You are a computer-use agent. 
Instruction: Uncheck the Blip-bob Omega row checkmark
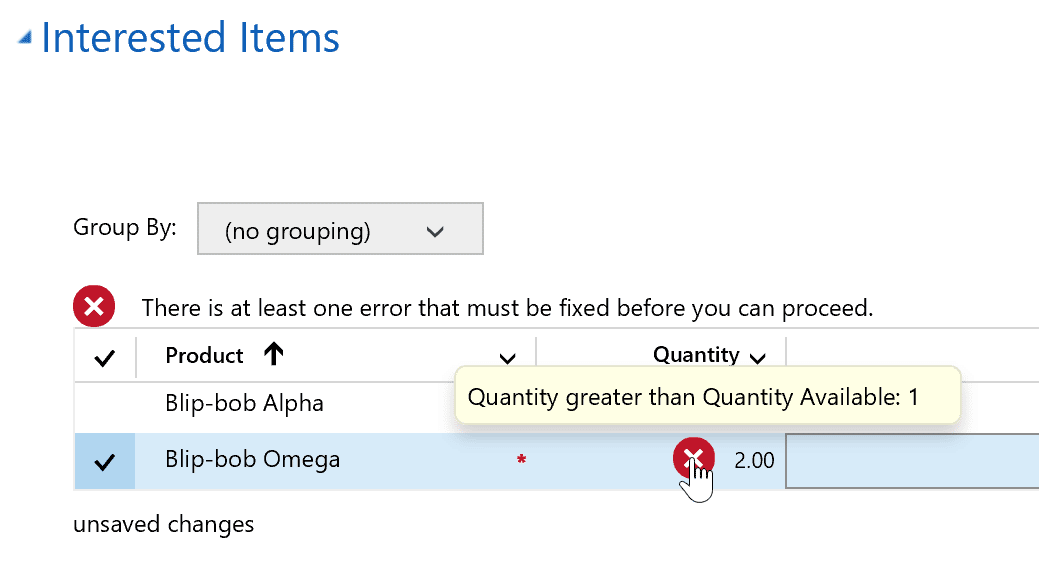point(105,461)
